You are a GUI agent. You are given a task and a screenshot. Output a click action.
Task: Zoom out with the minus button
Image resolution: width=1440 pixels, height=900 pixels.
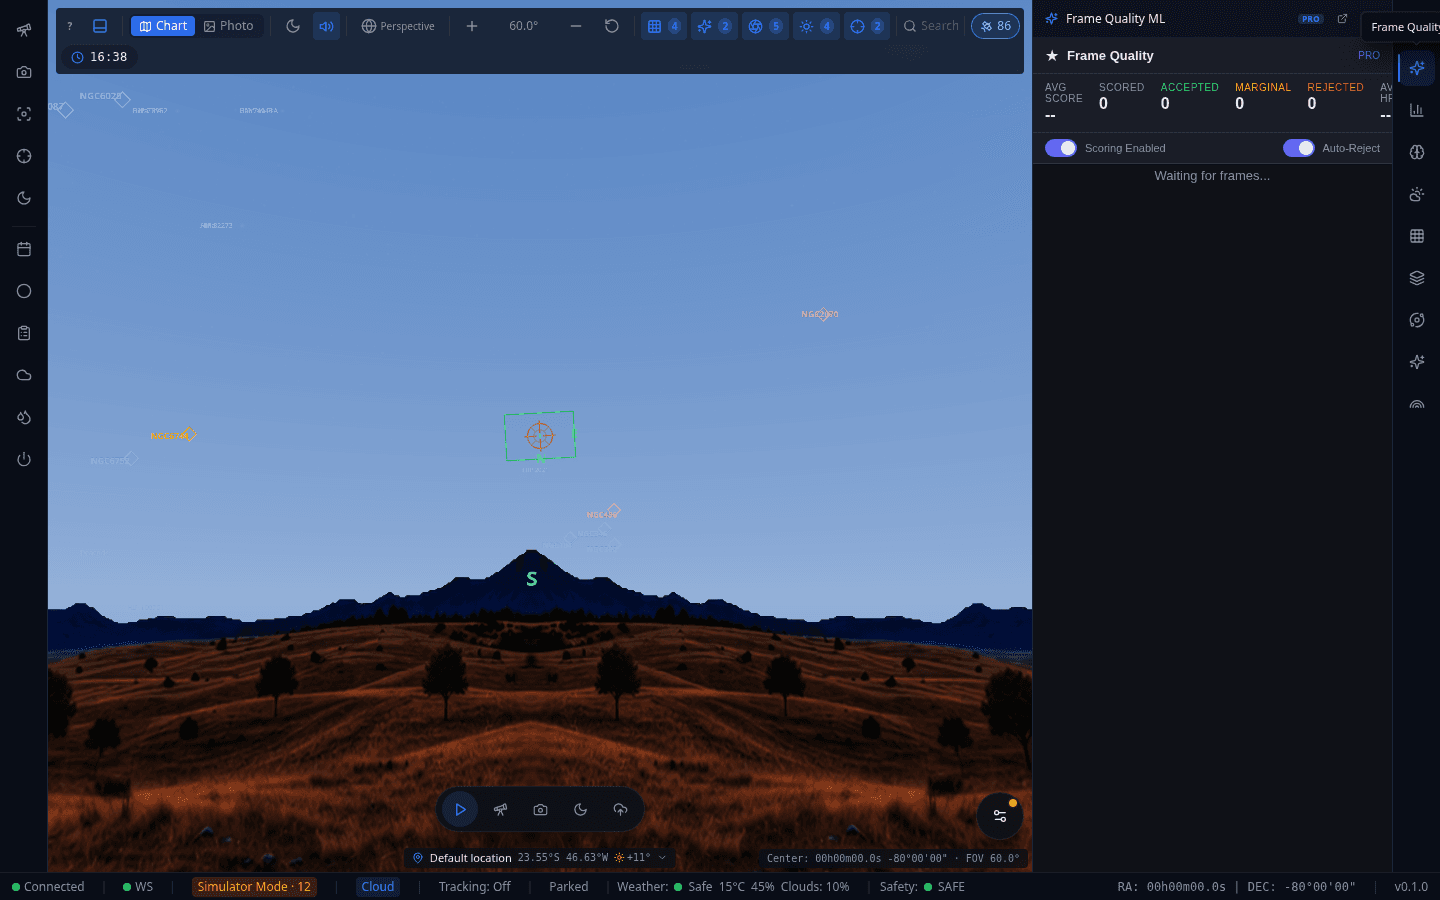pyautogui.click(x=576, y=26)
